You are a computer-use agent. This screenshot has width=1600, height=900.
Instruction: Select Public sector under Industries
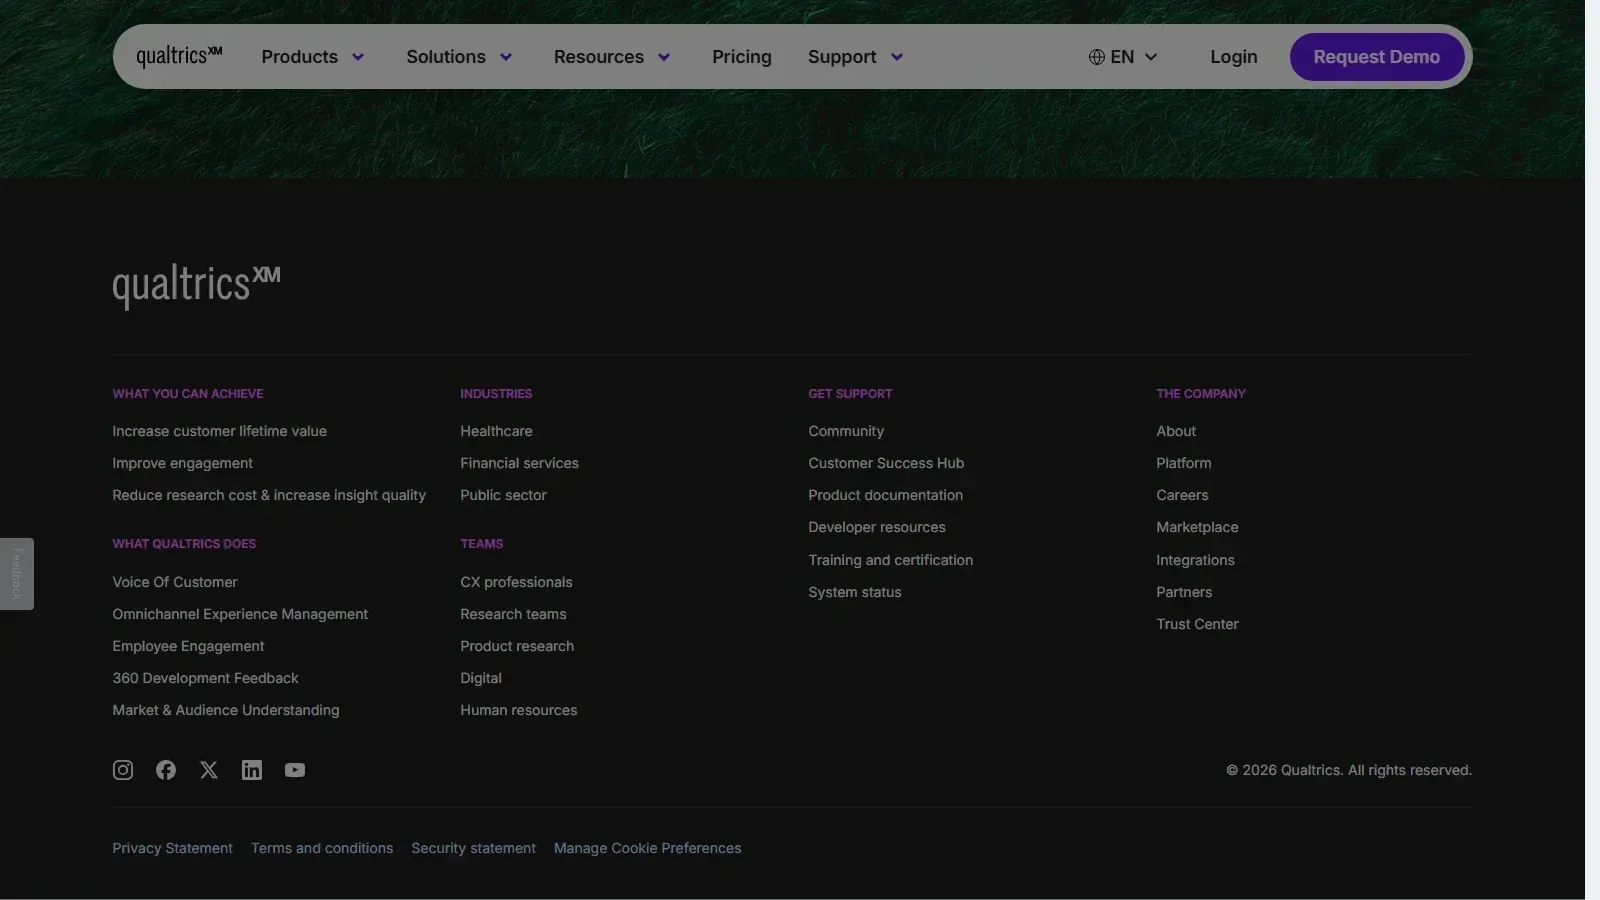pos(503,495)
